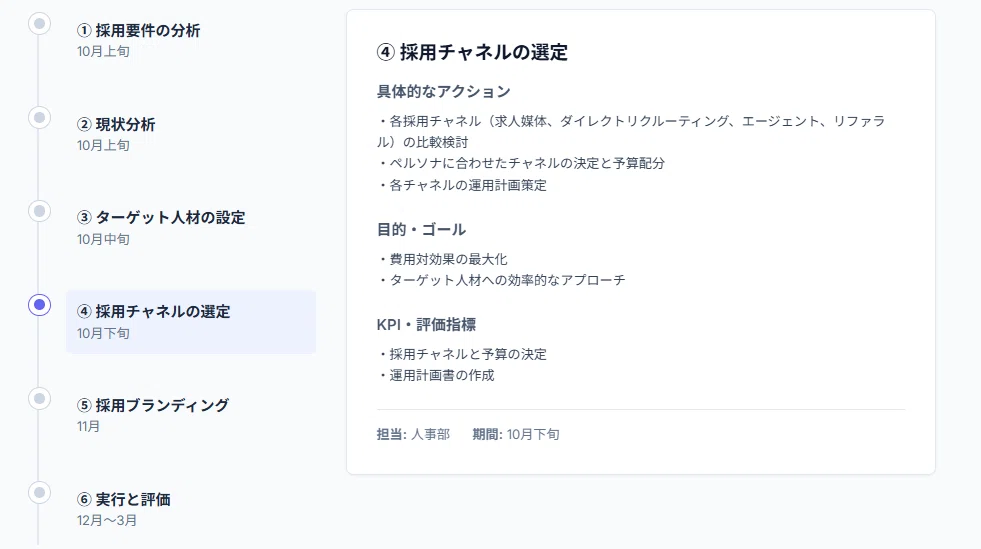This screenshot has height=549, width=981.
Task: Click the timeline dot for 現状分析
Action: 39,118
